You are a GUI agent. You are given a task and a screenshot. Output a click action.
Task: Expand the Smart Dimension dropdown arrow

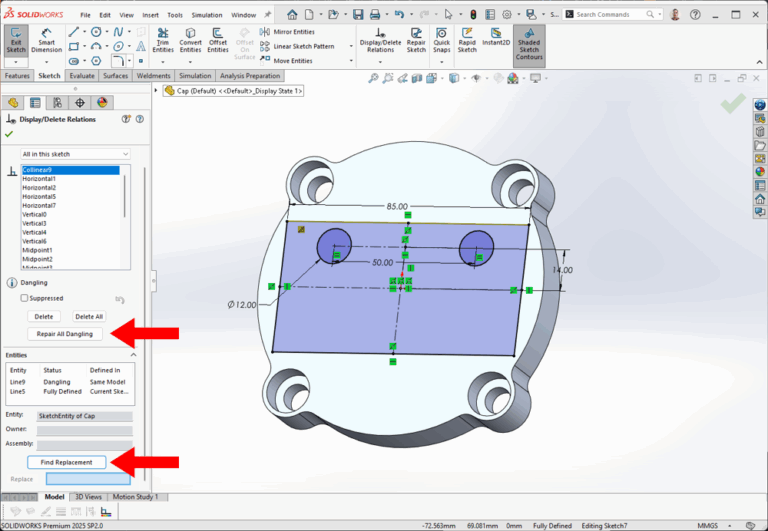click(x=47, y=62)
